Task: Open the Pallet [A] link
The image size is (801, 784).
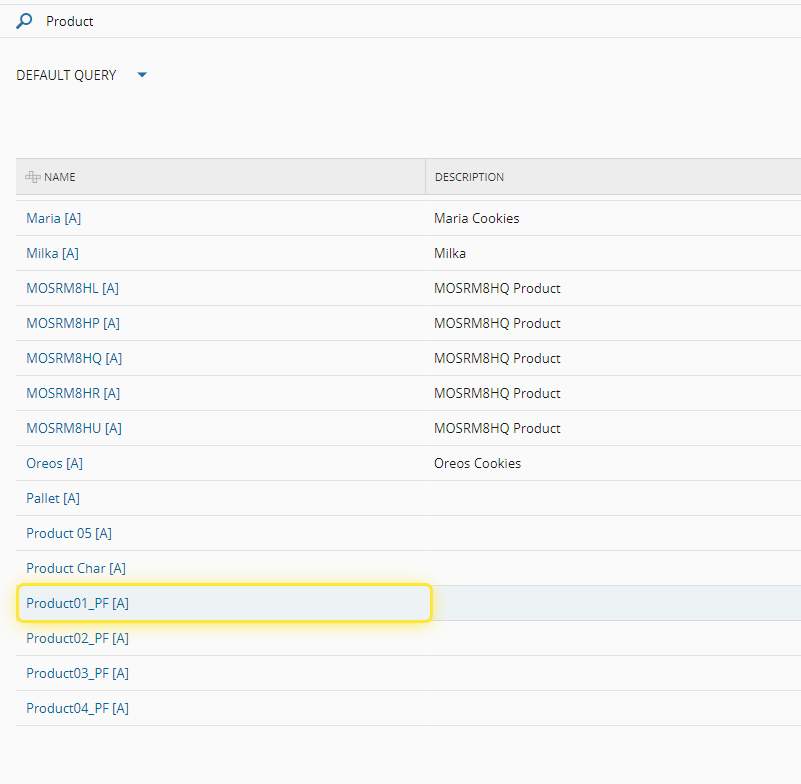Action: point(53,498)
